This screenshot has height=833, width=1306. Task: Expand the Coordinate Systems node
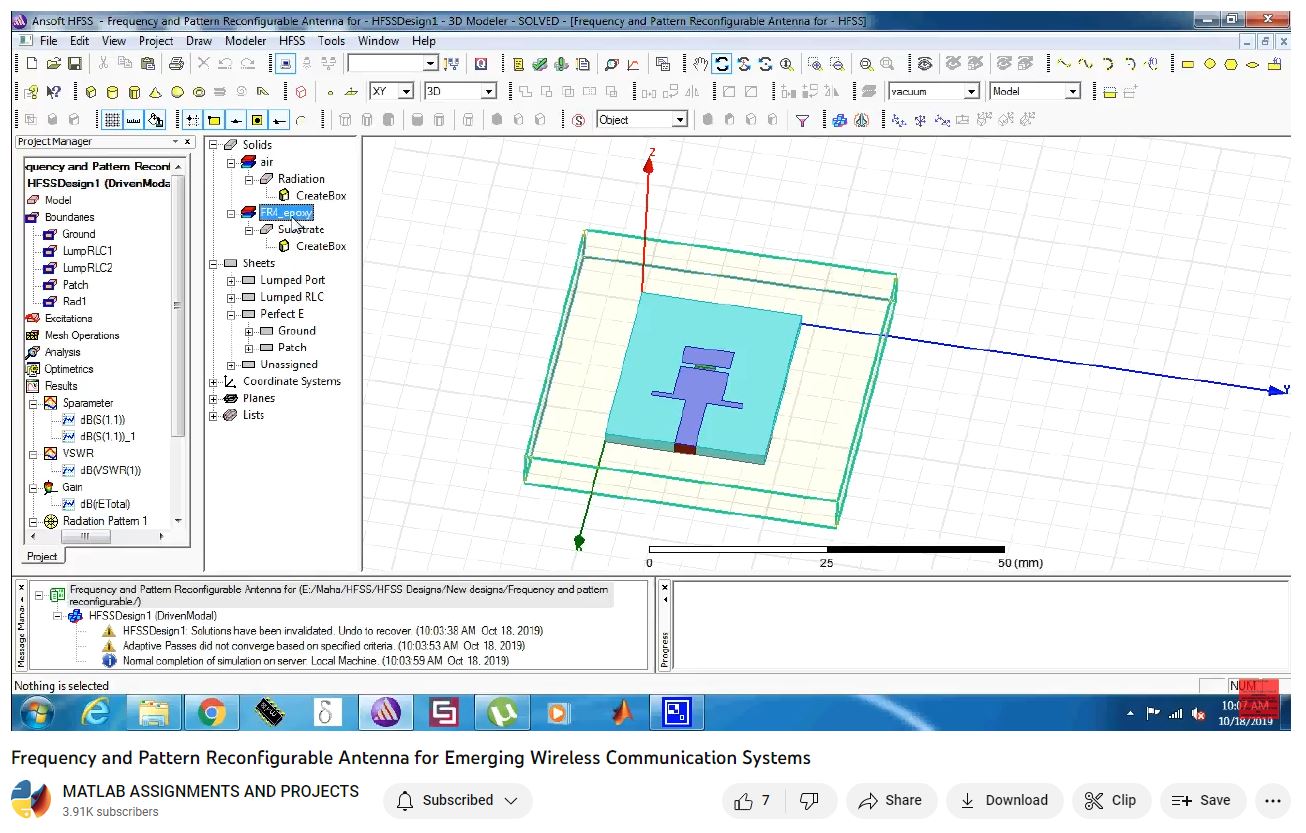pyautogui.click(x=214, y=382)
